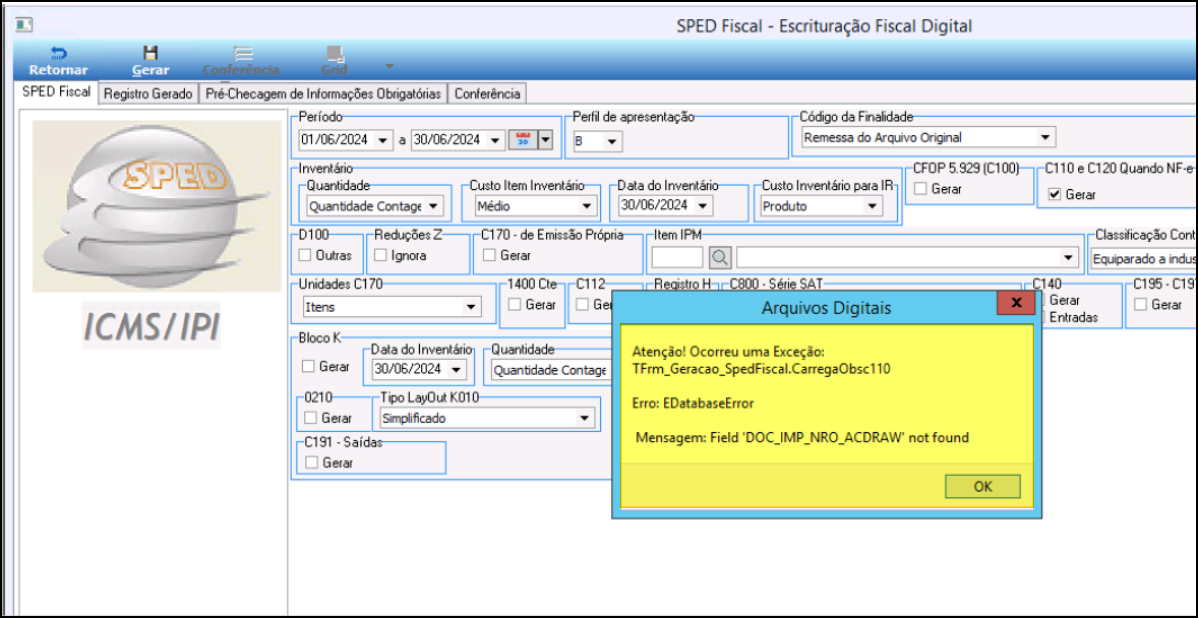1198x618 pixels.
Task: Enable C170 de Emissão Própria Gerar checkbox
Action: point(490,255)
